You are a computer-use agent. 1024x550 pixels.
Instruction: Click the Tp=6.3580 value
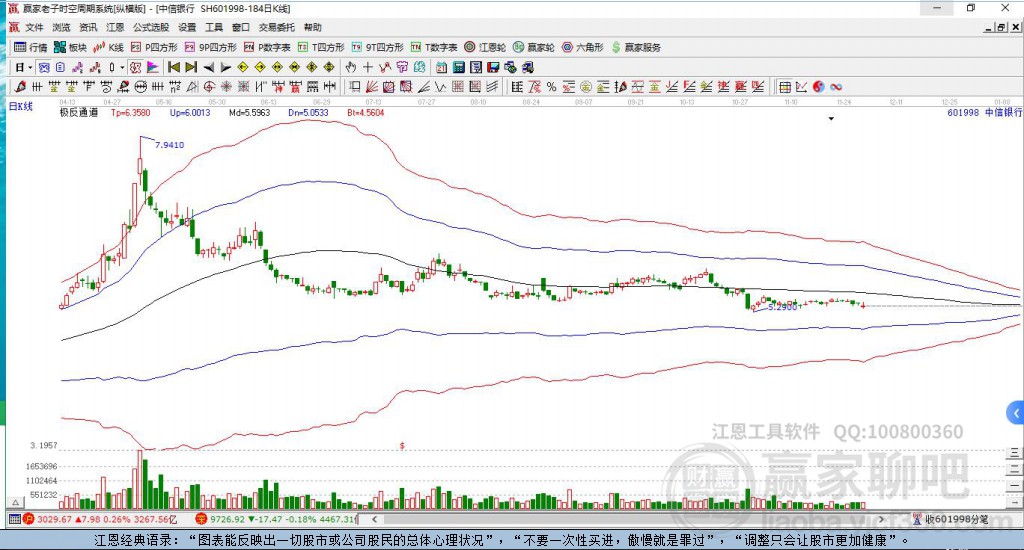(131, 112)
